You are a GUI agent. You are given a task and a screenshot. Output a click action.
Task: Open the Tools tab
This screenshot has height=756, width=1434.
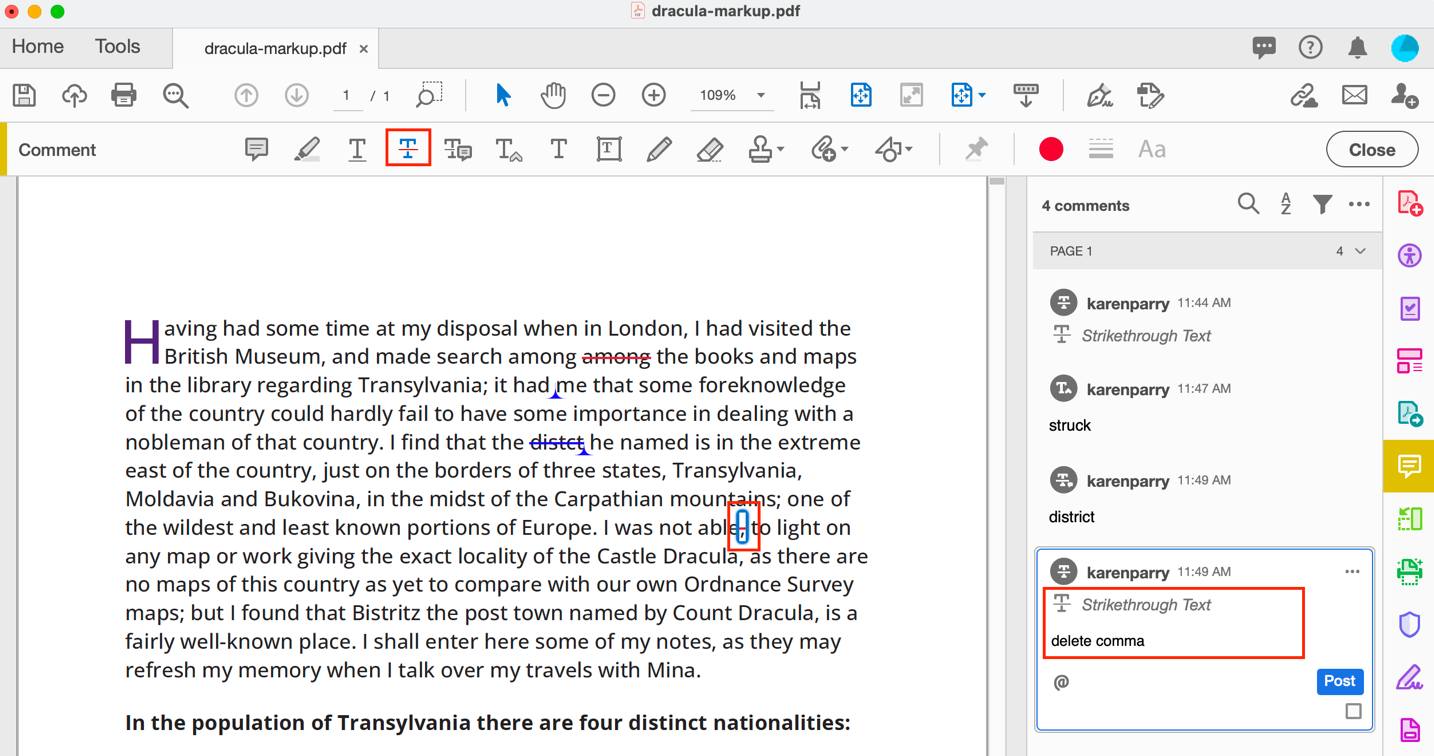117,47
